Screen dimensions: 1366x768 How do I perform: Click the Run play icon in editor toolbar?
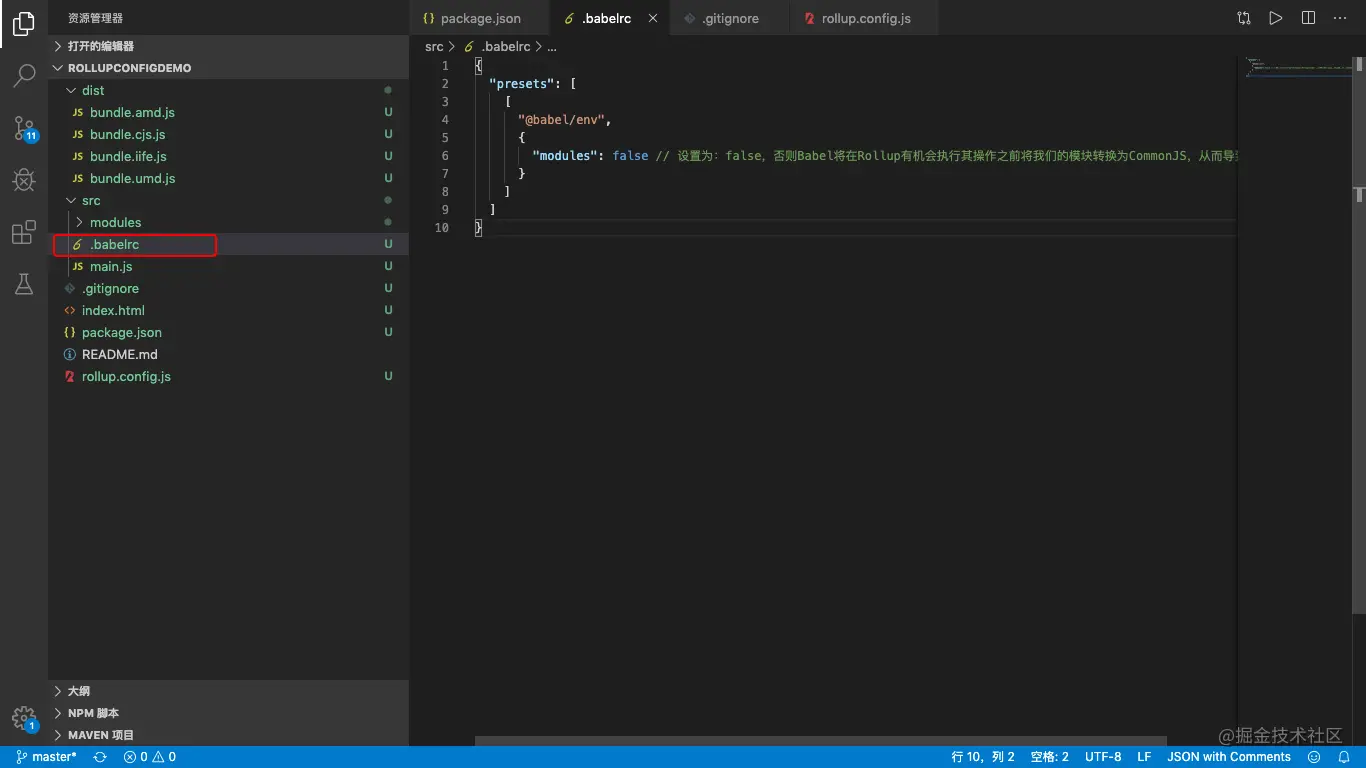[x=1275, y=18]
